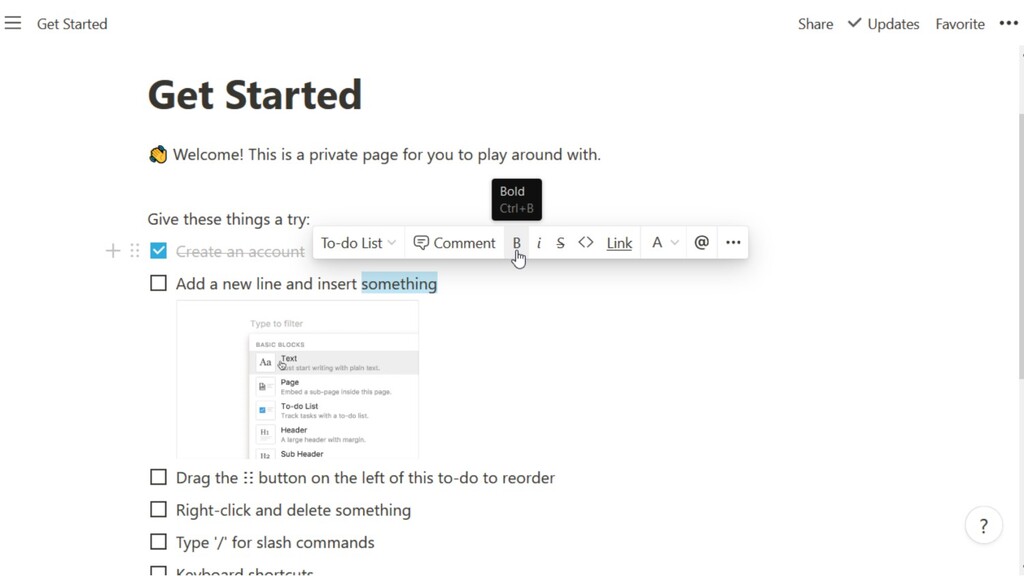Viewport: 1024px width, 576px height.
Task: Open the text color A dropdown
Action: pos(665,243)
